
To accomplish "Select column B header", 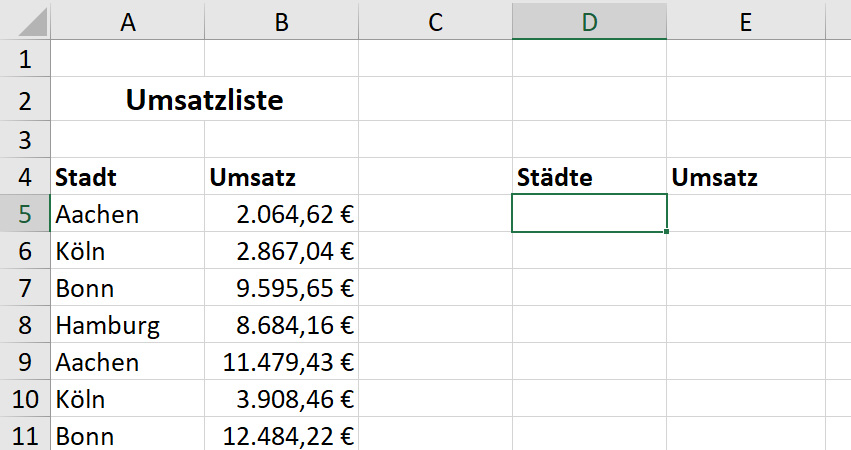I will click(281, 22).
